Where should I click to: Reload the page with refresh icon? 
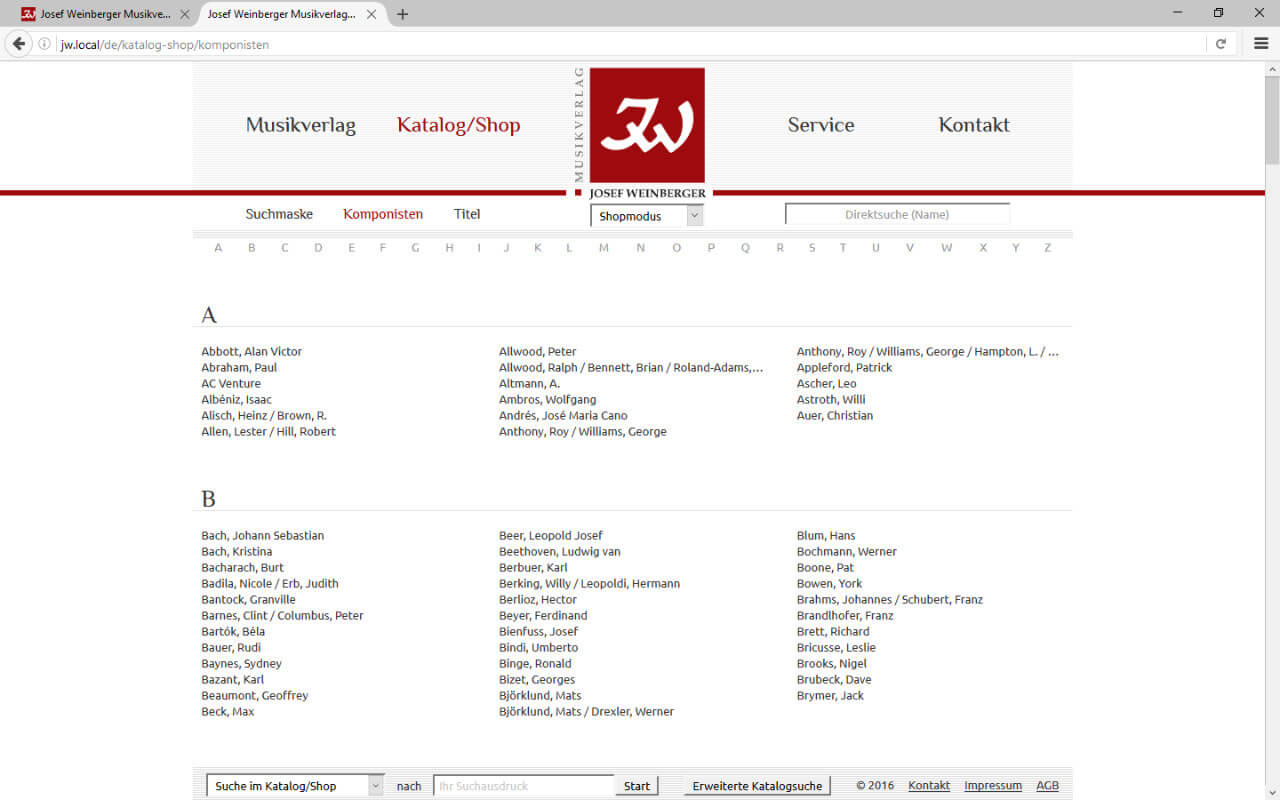1221,44
